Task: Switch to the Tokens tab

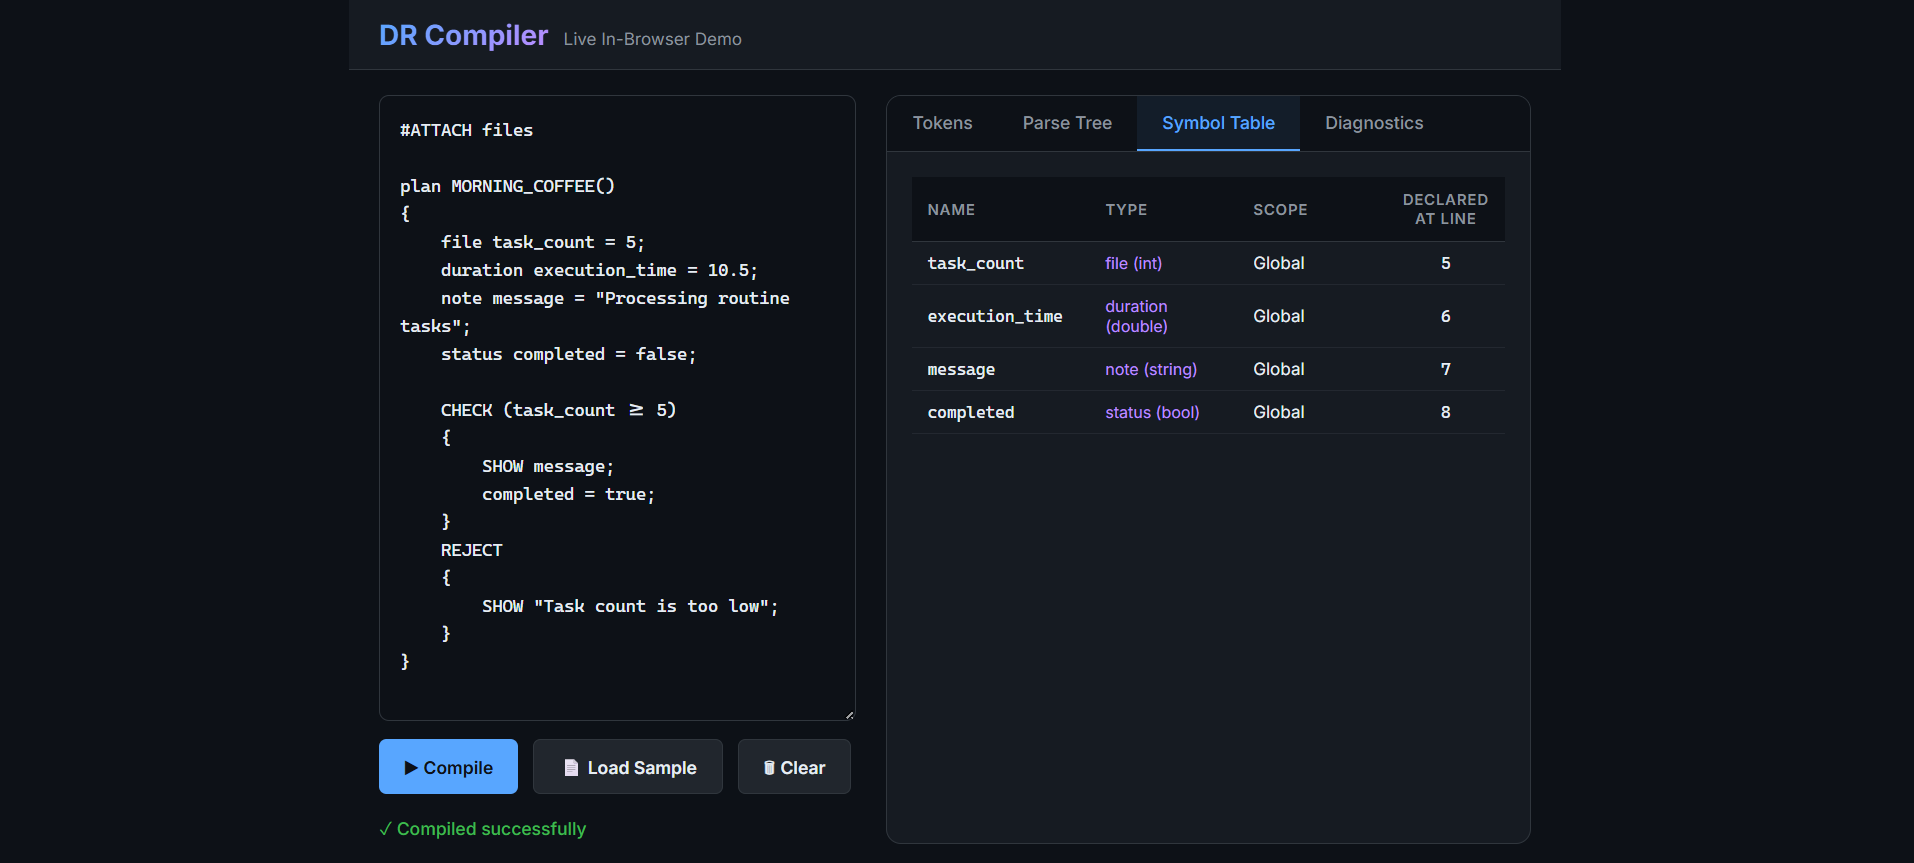Action: click(x=942, y=123)
